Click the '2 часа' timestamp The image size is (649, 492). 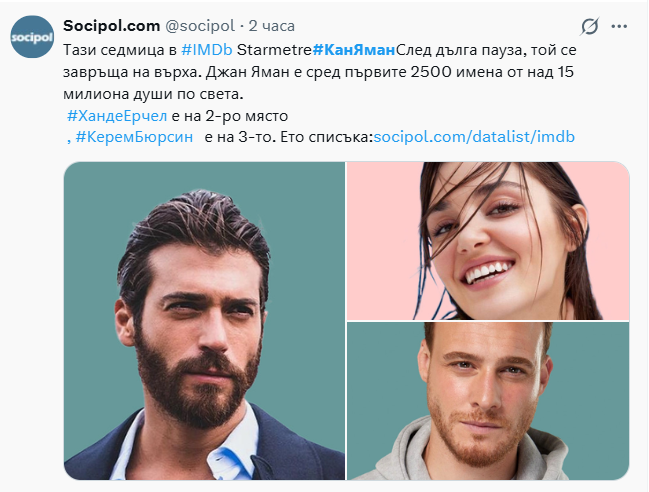click(x=272, y=26)
